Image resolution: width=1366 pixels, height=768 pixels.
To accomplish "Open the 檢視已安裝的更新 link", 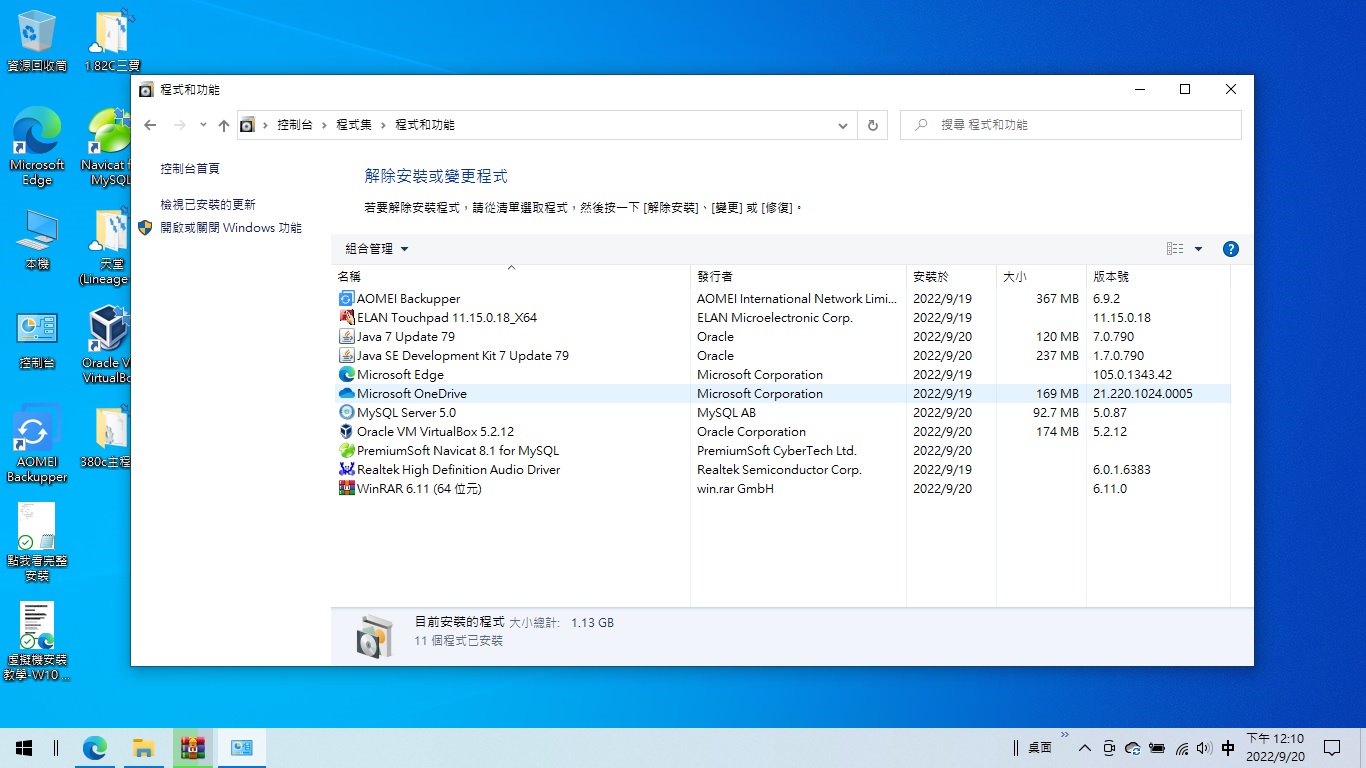I will (208, 204).
